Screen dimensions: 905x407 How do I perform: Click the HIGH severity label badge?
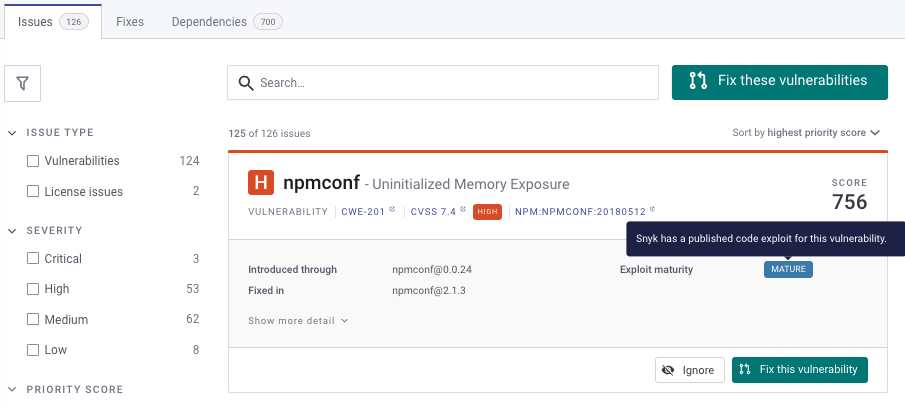[x=487, y=212]
